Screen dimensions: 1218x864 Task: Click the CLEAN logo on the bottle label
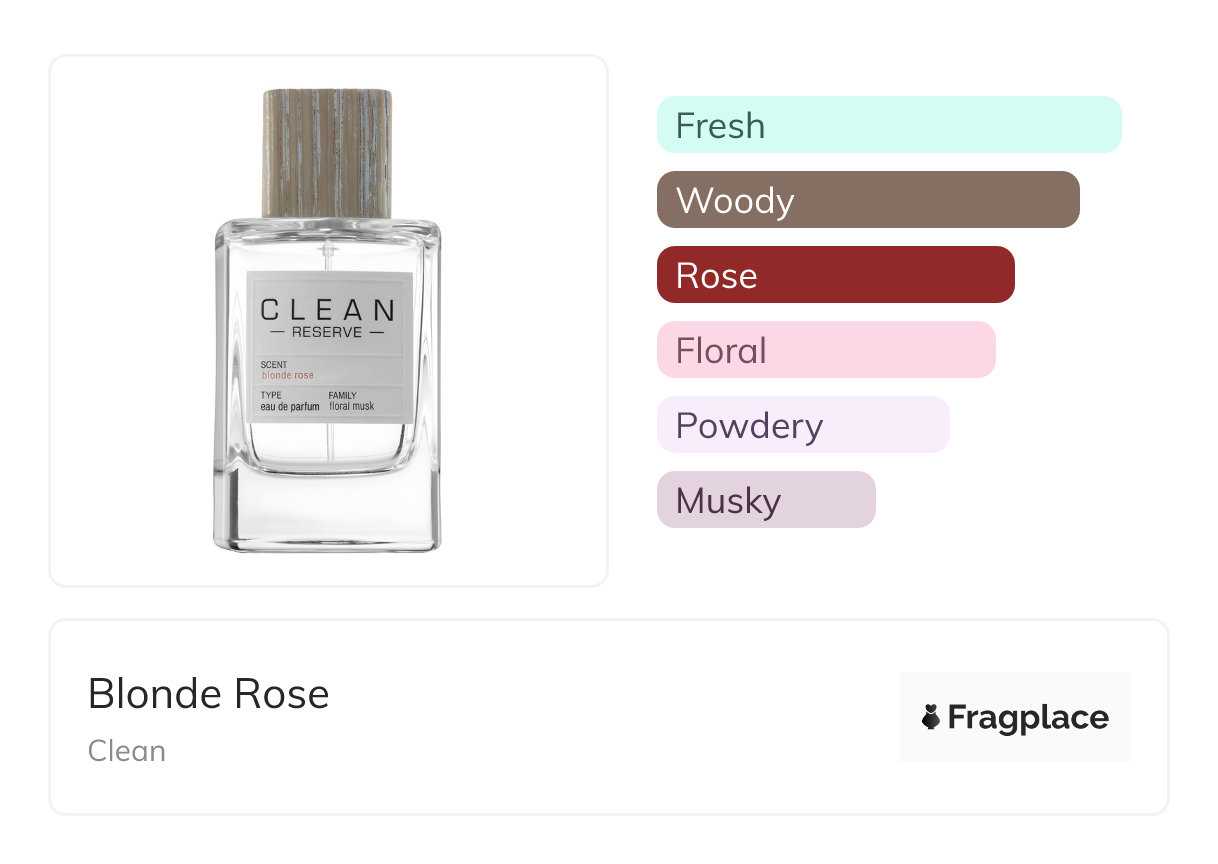pyautogui.click(x=328, y=309)
